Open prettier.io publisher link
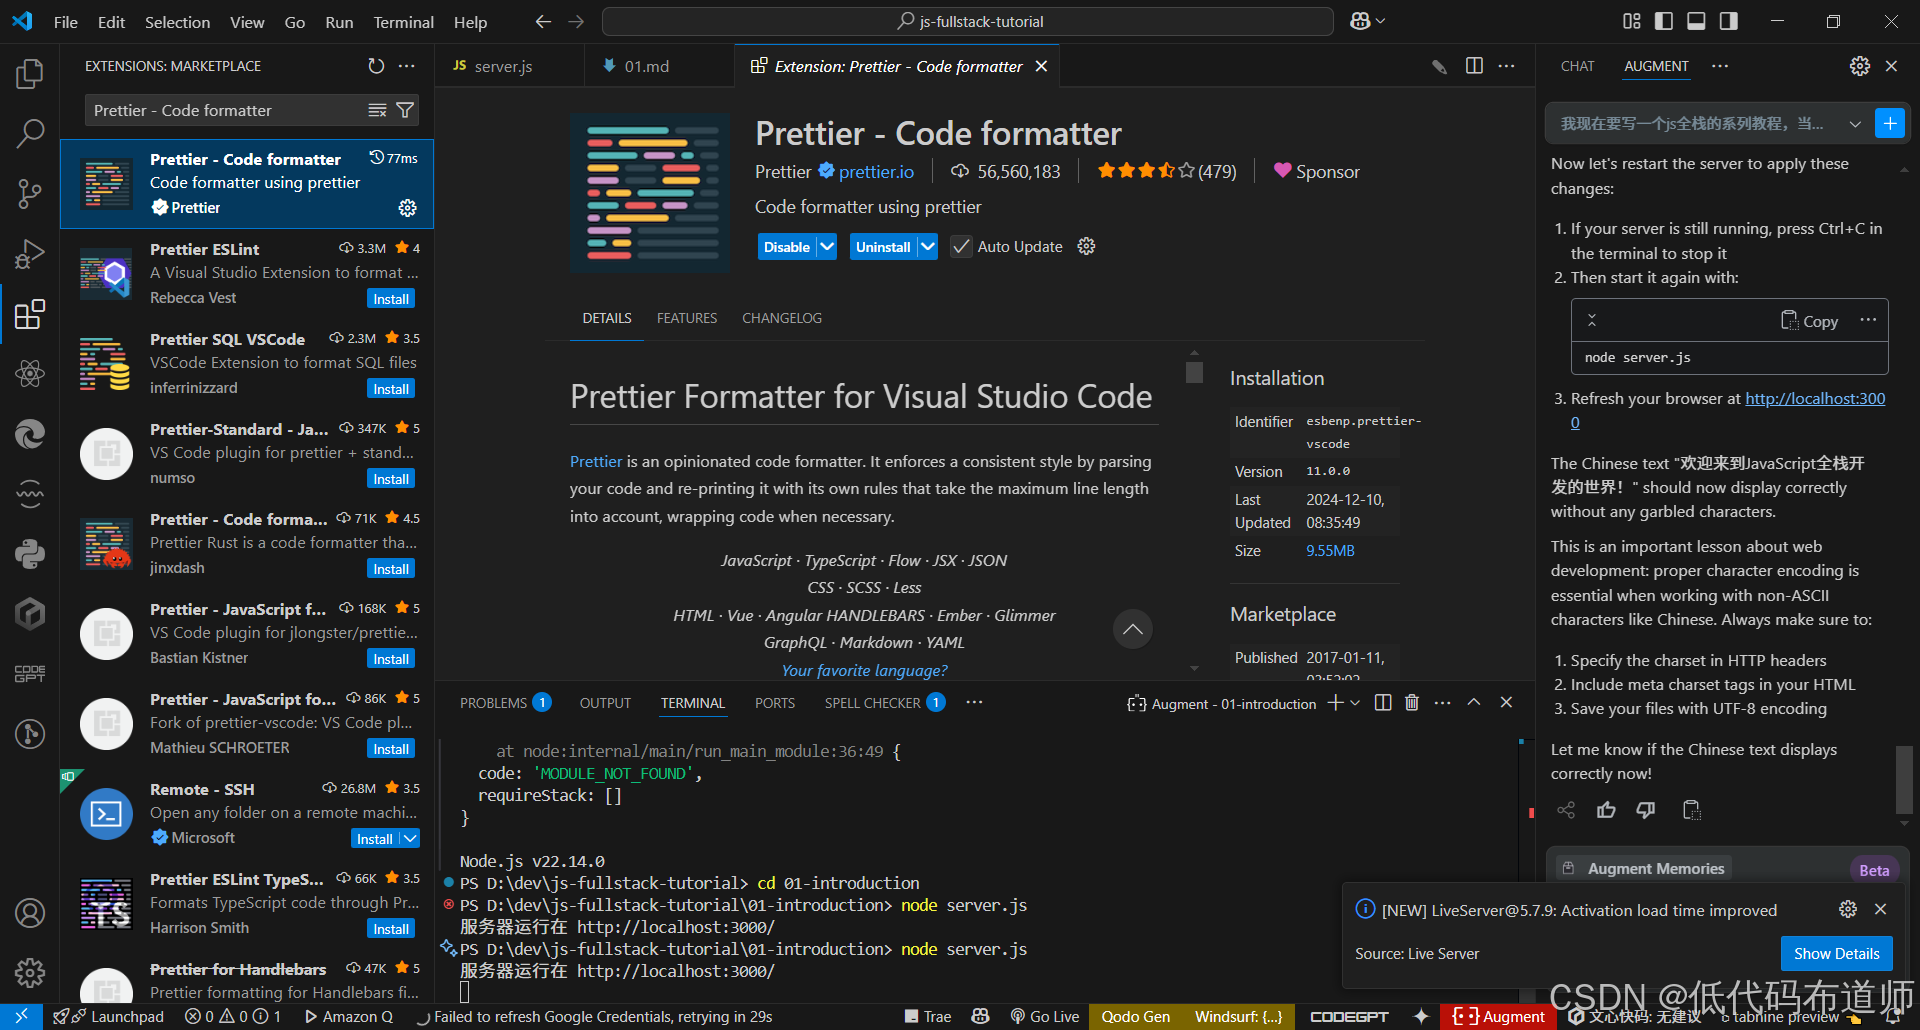 876,172
